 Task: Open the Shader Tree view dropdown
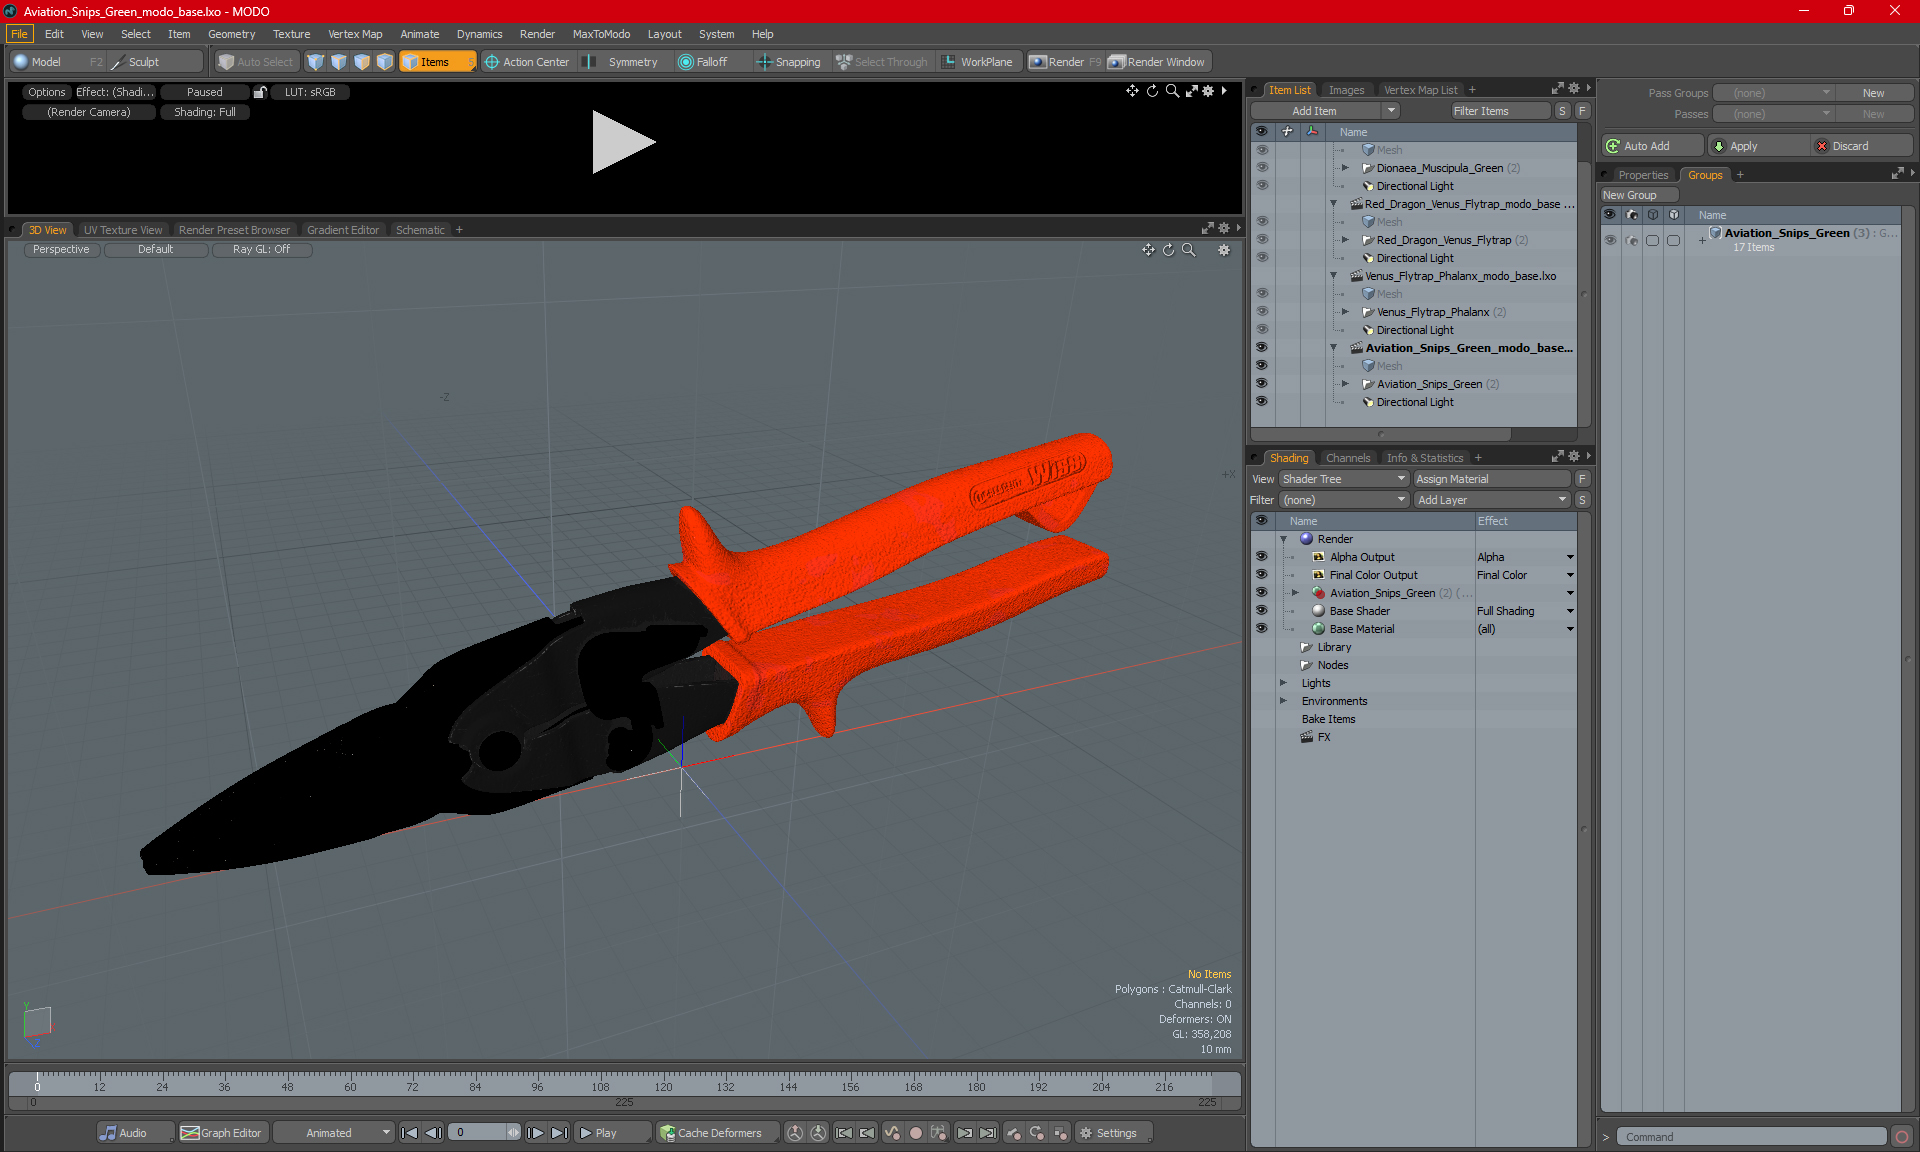pos(1344,479)
